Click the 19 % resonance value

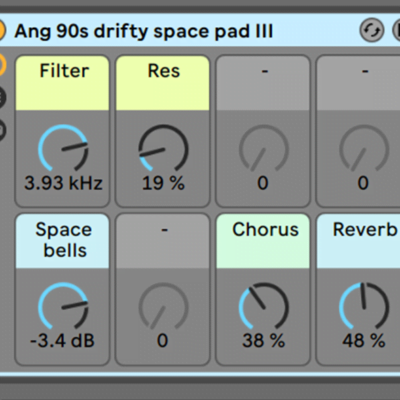pos(163,183)
